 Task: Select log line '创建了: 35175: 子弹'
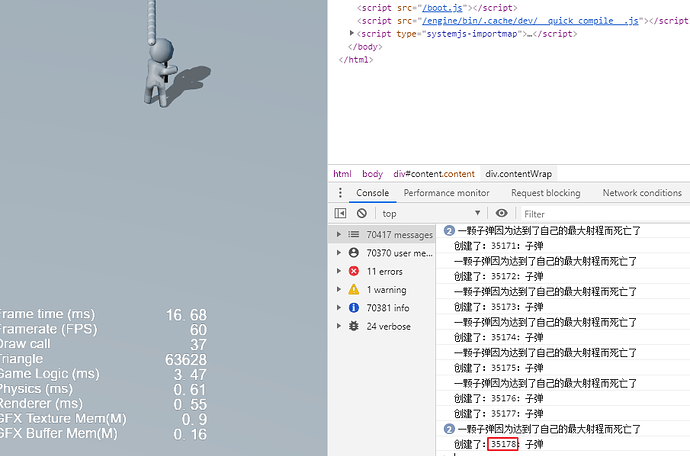tap(563, 368)
